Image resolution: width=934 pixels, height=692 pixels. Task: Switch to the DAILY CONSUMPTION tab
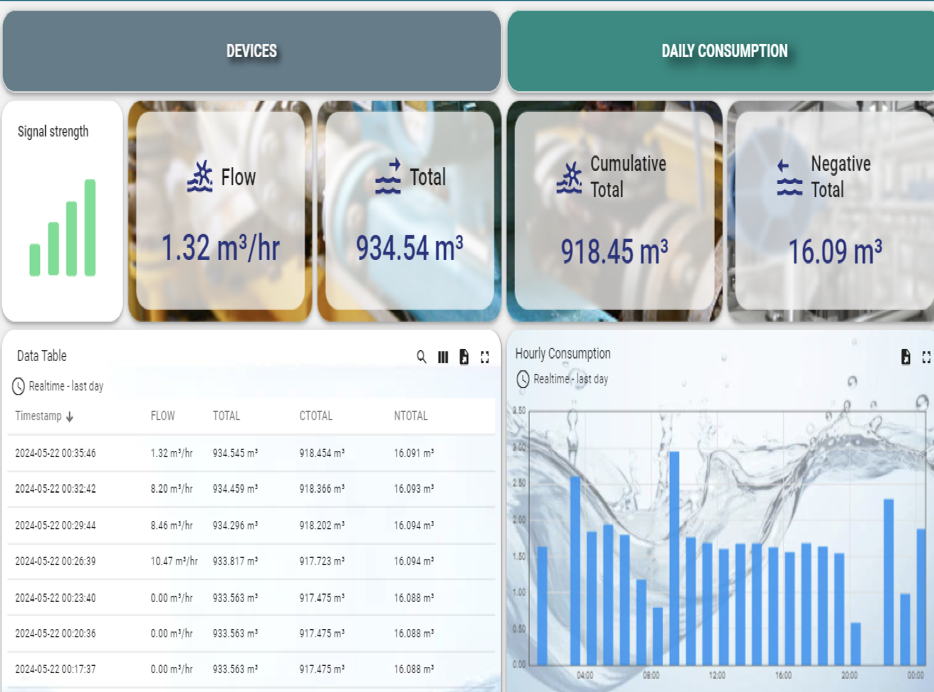(x=724, y=51)
